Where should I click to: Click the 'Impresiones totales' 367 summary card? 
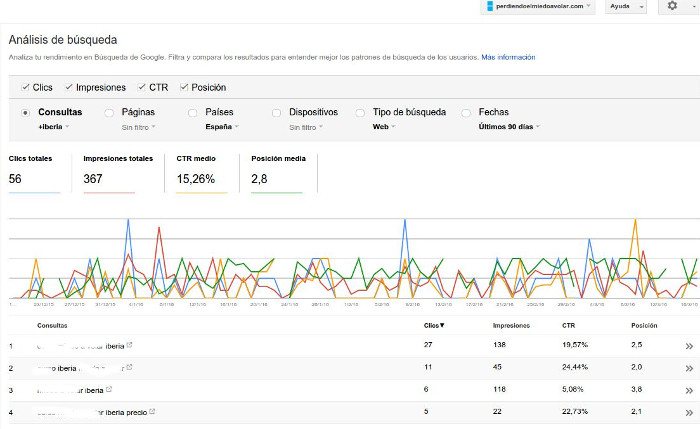[118, 174]
